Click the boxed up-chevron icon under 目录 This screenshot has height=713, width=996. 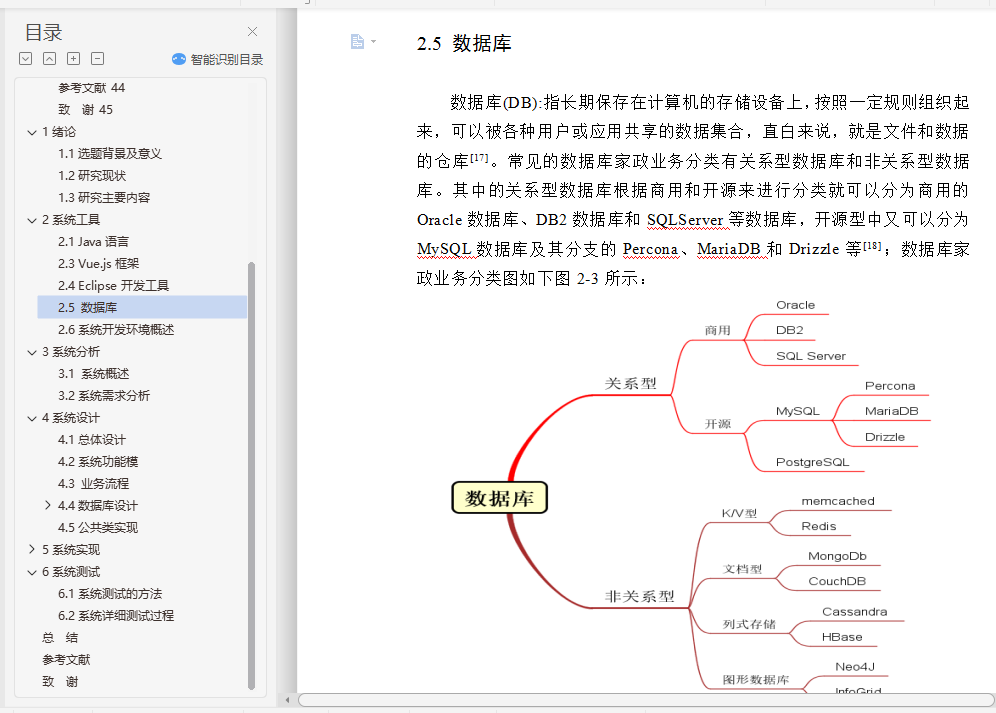coord(50,59)
